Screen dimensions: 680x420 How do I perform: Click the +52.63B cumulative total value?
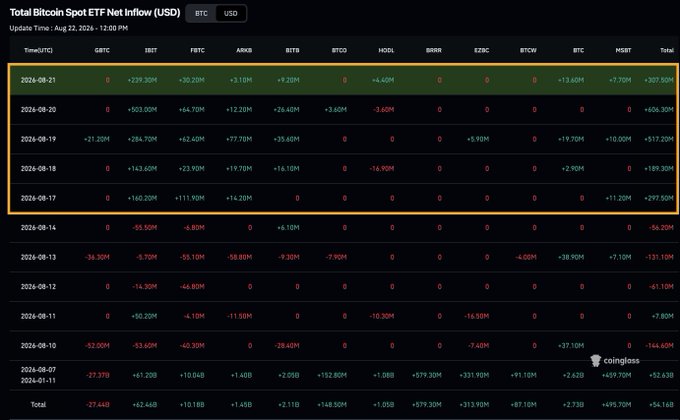click(x=661, y=375)
